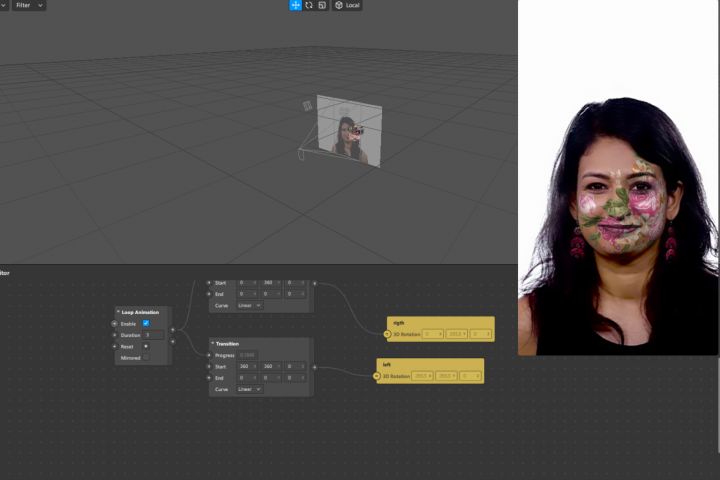Toggle the Local coordinate space button
The width and height of the screenshot is (720, 480).
347,5
